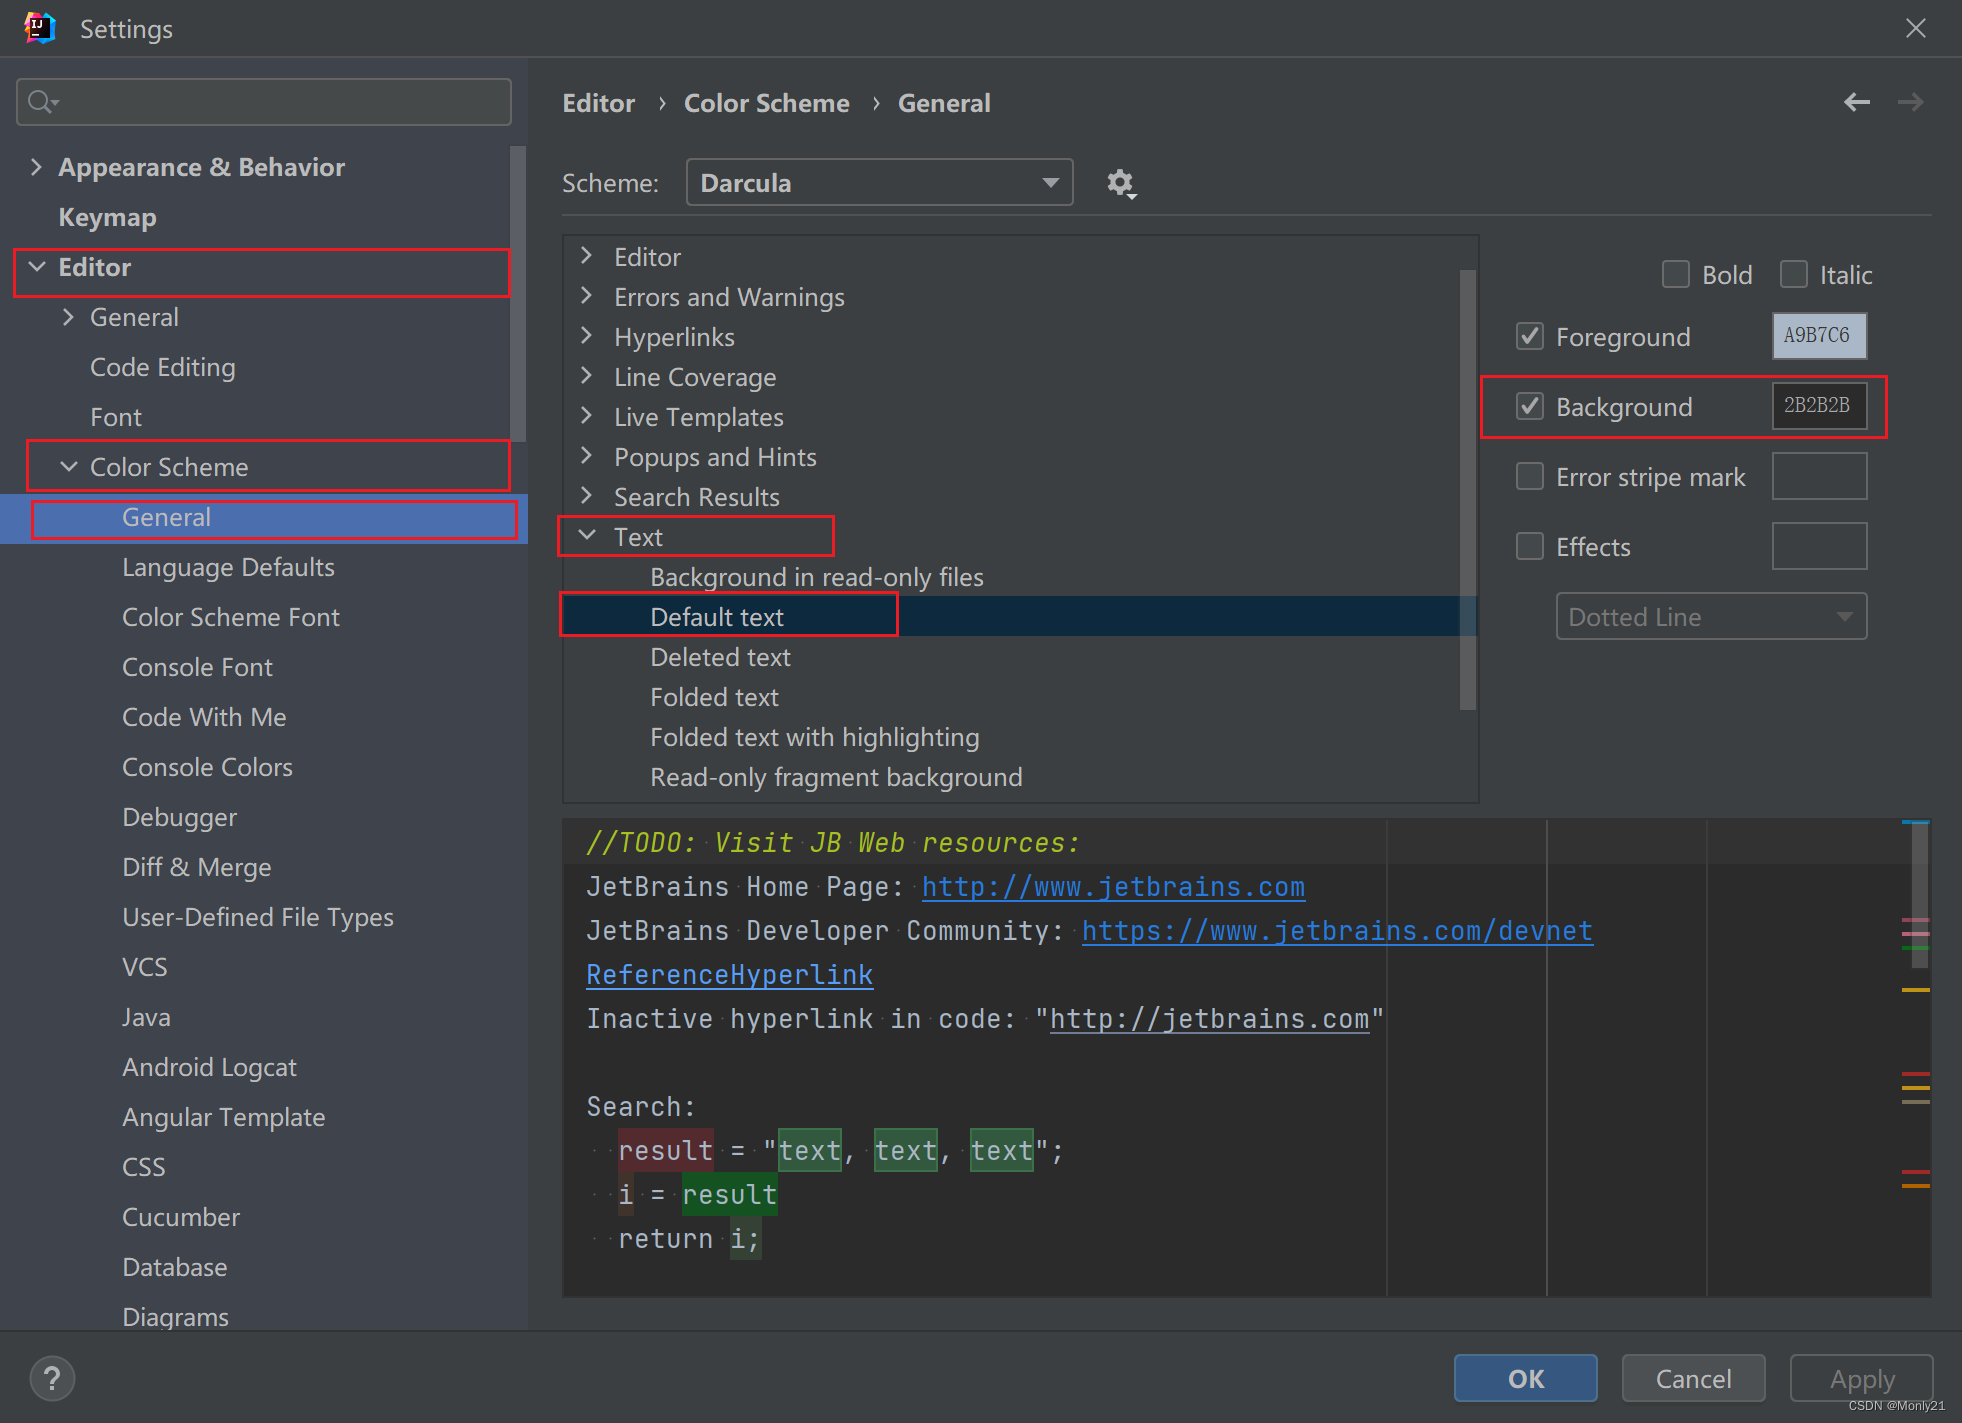The image size is (1962, 1423).
Task: Open Console Colors settings
Action: click(x=207, y=767)
